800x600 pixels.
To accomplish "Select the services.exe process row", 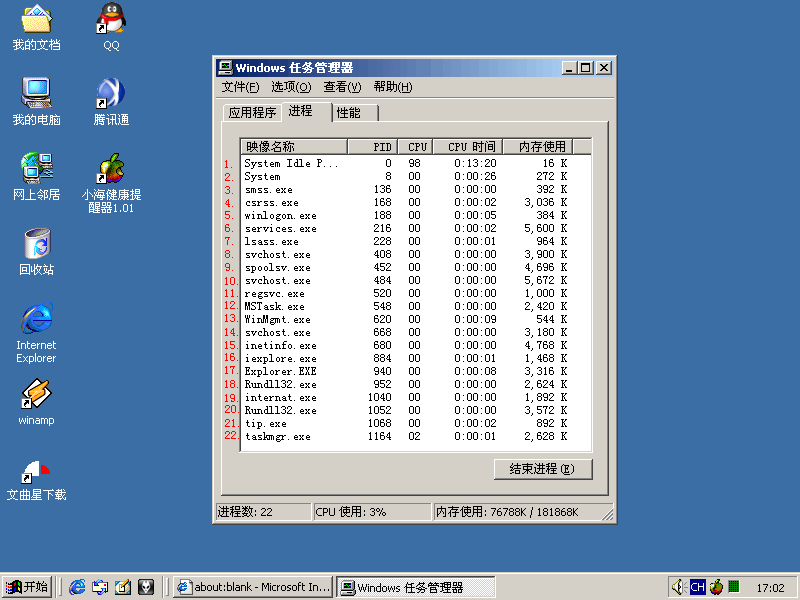I will 416,229.
